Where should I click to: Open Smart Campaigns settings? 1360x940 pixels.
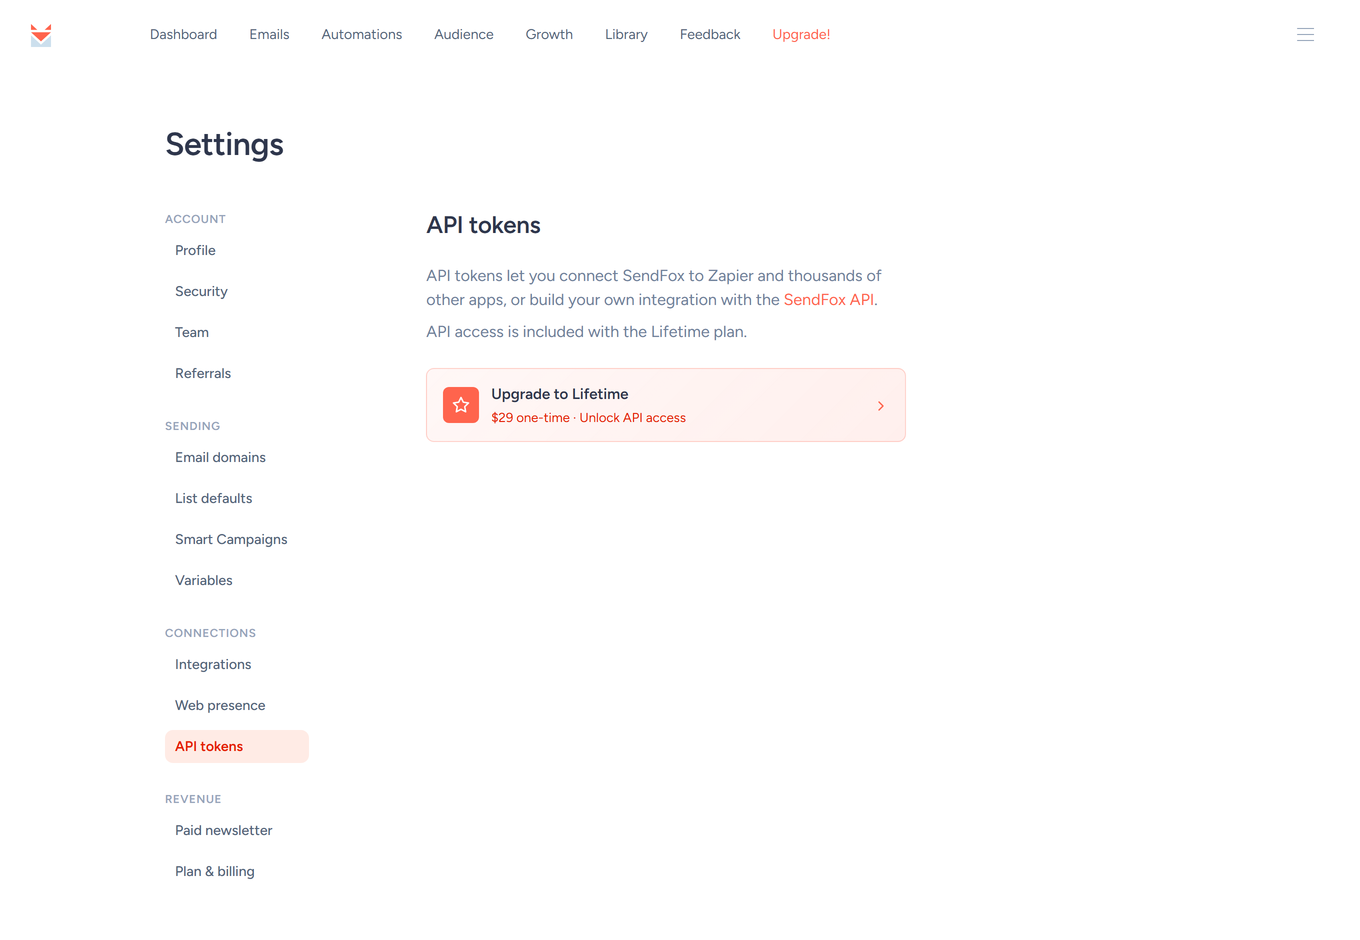pos(237,539)
